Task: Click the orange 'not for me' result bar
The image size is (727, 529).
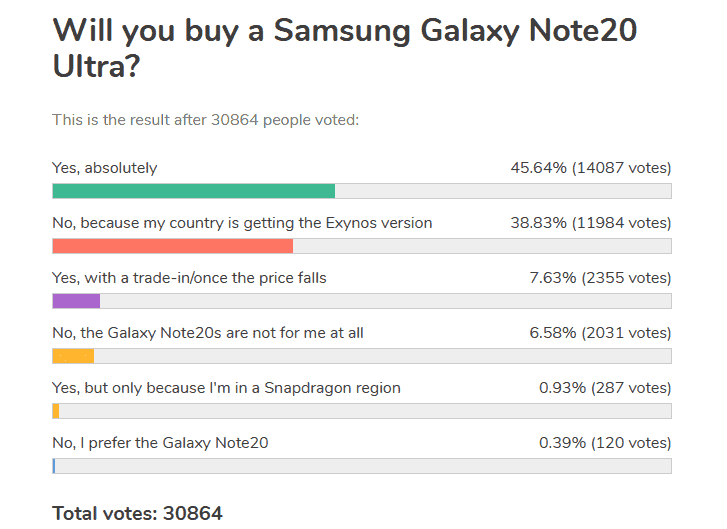Action: (x=73, y=356)
